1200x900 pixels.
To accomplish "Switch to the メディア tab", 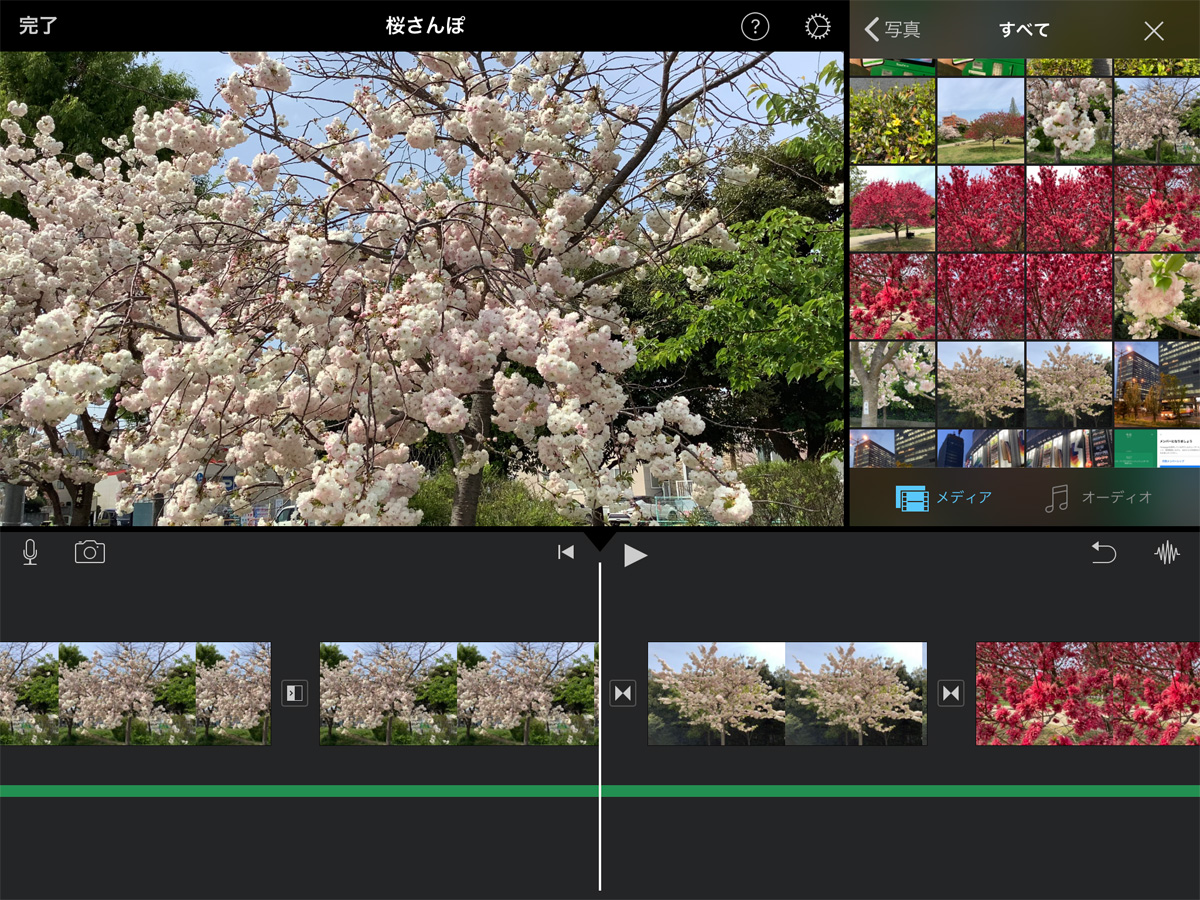I will (944, 497).
